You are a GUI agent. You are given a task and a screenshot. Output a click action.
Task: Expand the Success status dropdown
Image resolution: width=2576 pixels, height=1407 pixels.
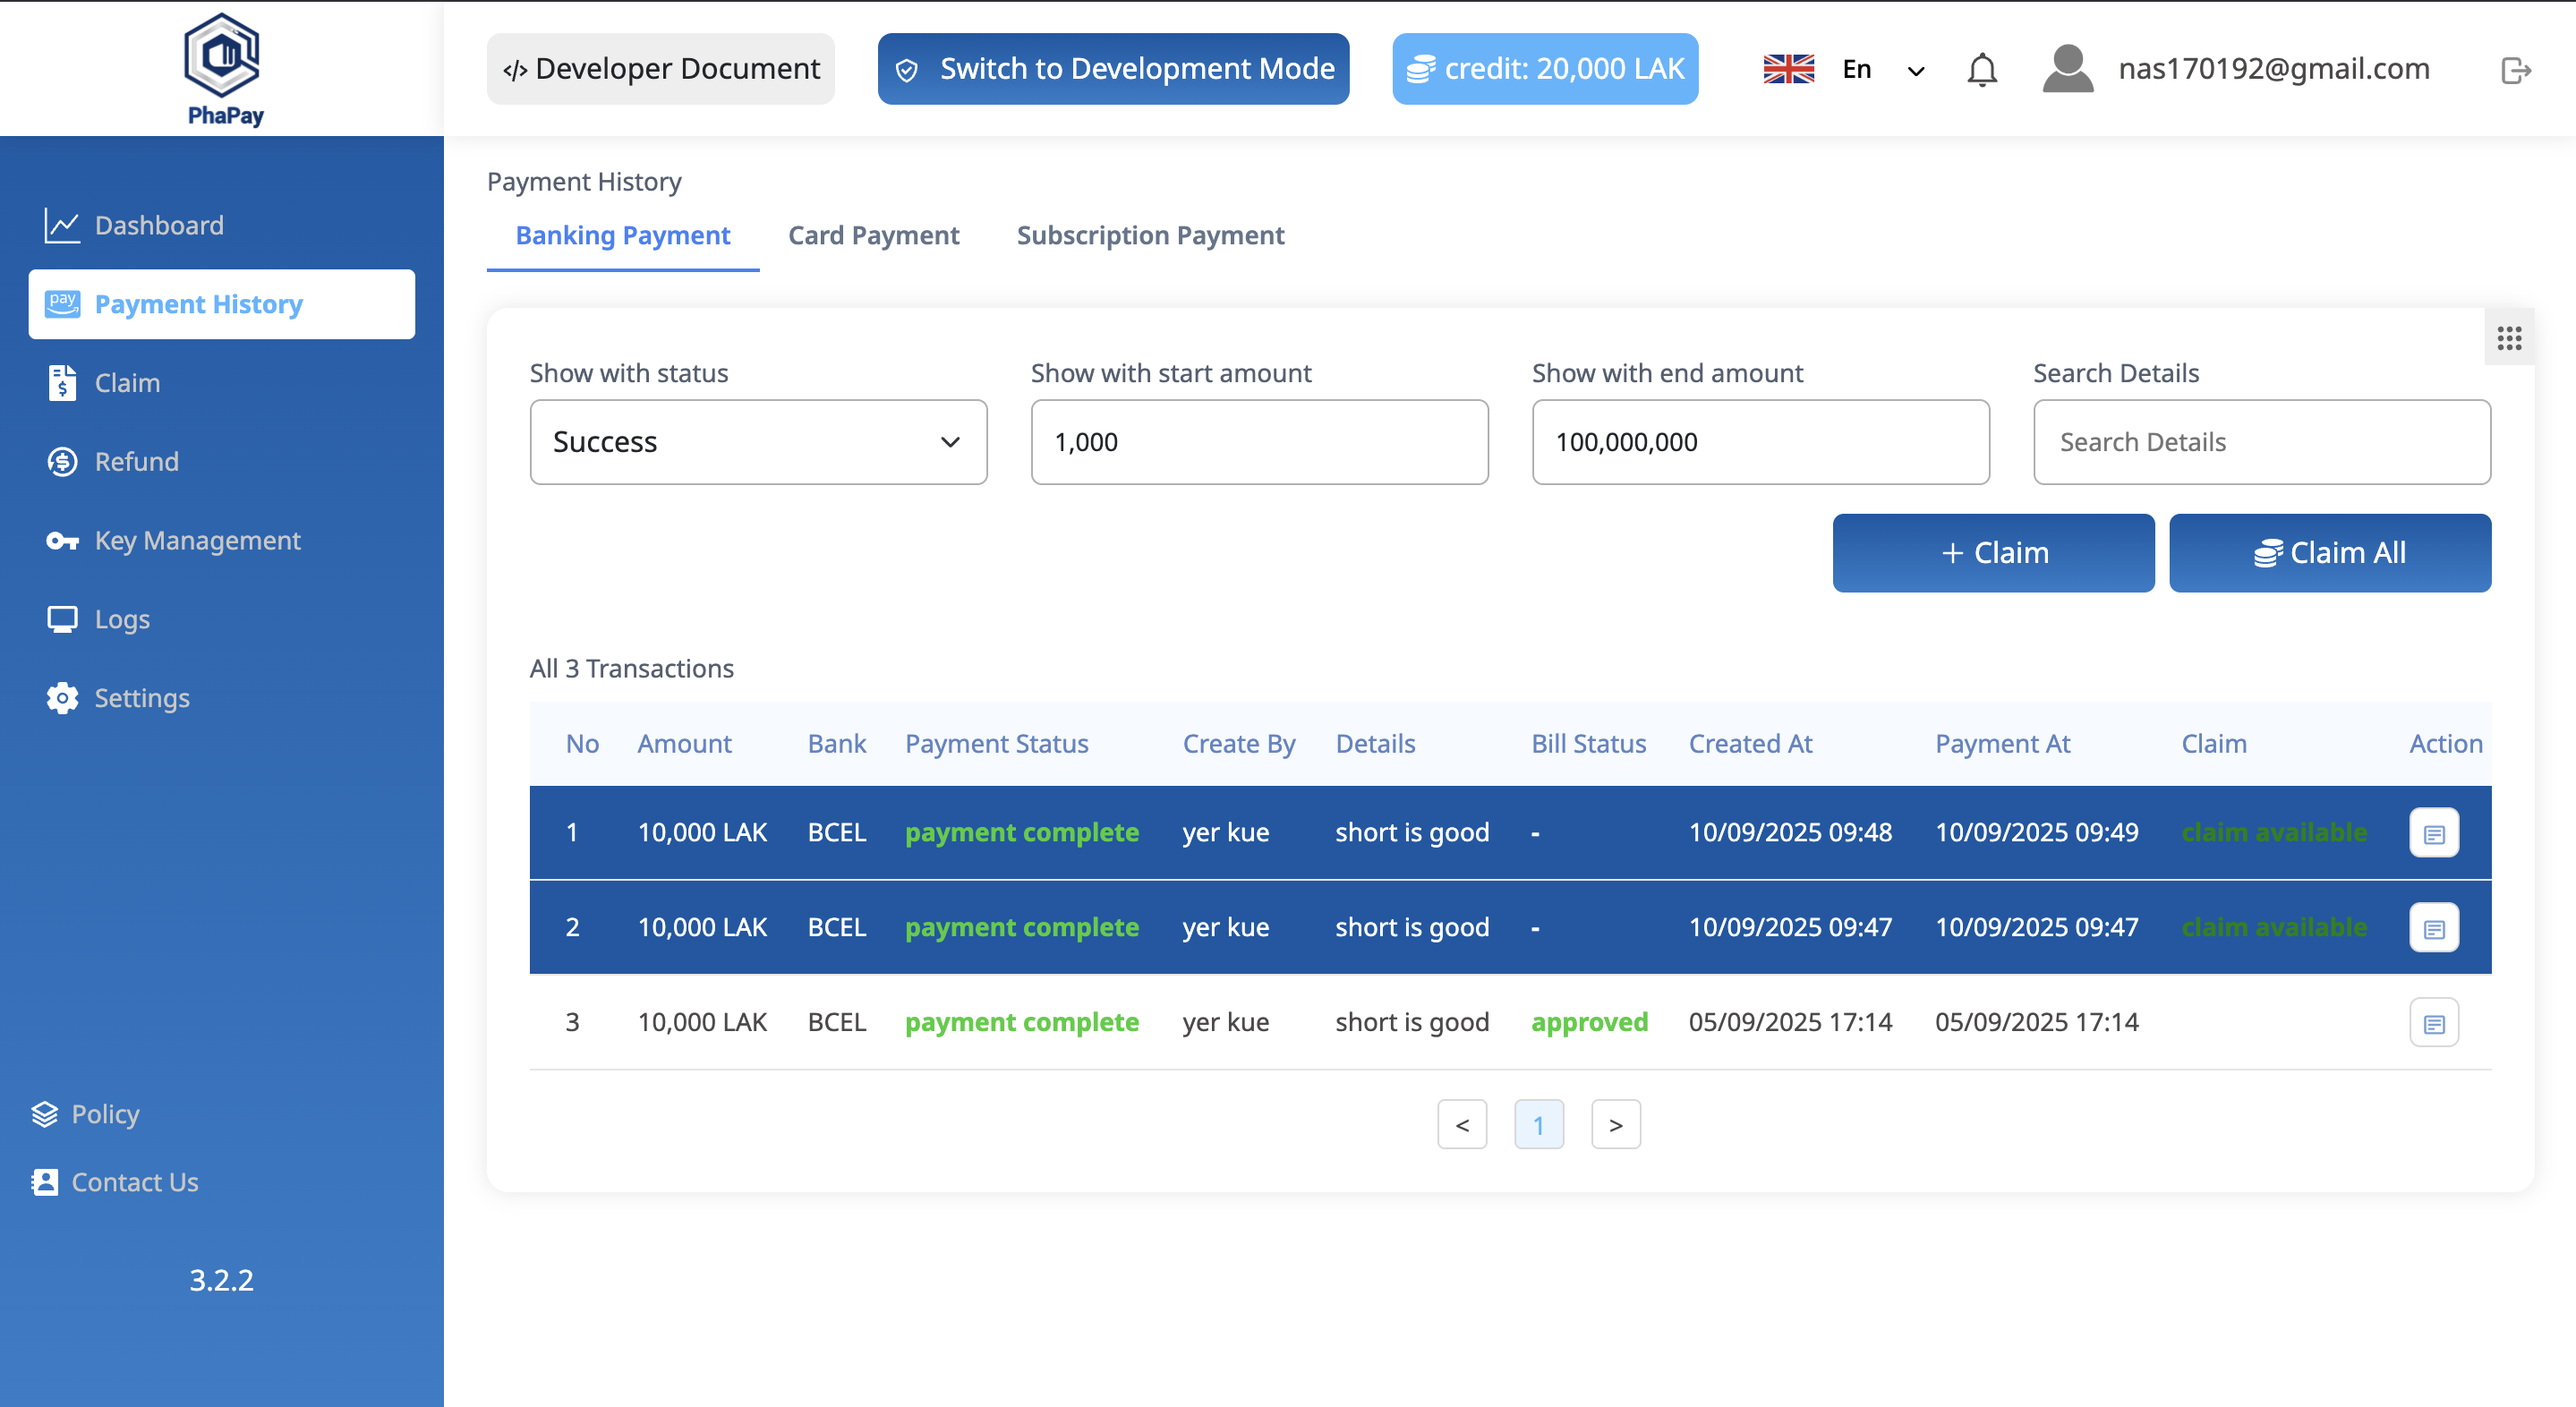click(x=758, y=442)
